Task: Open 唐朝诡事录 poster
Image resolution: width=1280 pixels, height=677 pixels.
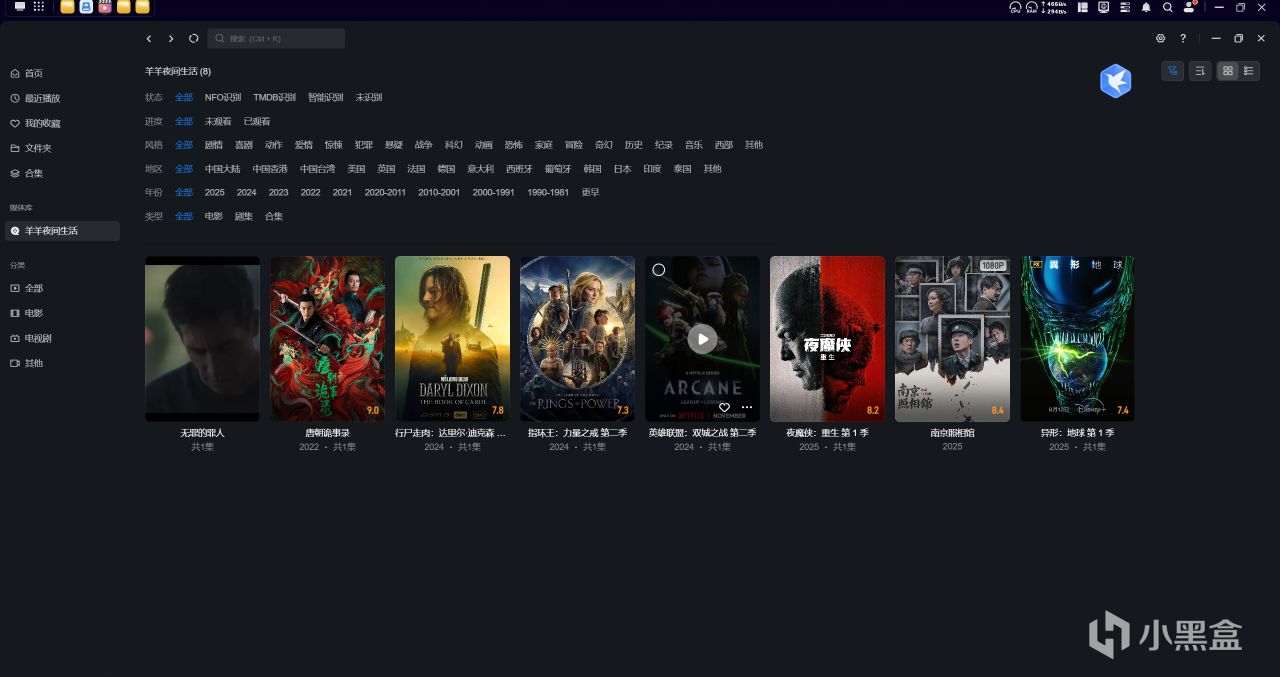Action: [327, 338]
